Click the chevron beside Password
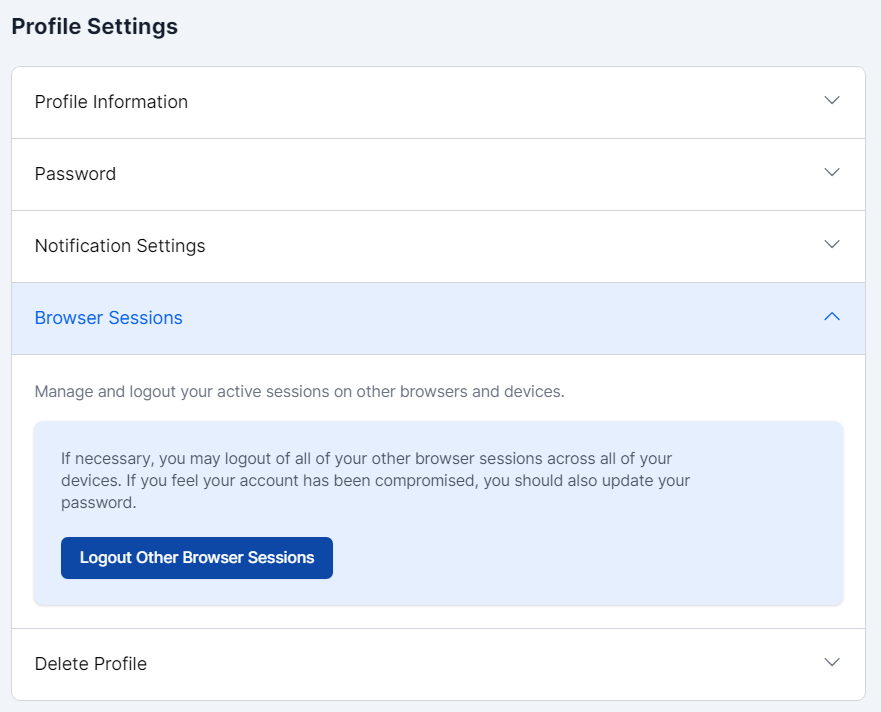The image size is (881, 712). [x=831, y=173]
